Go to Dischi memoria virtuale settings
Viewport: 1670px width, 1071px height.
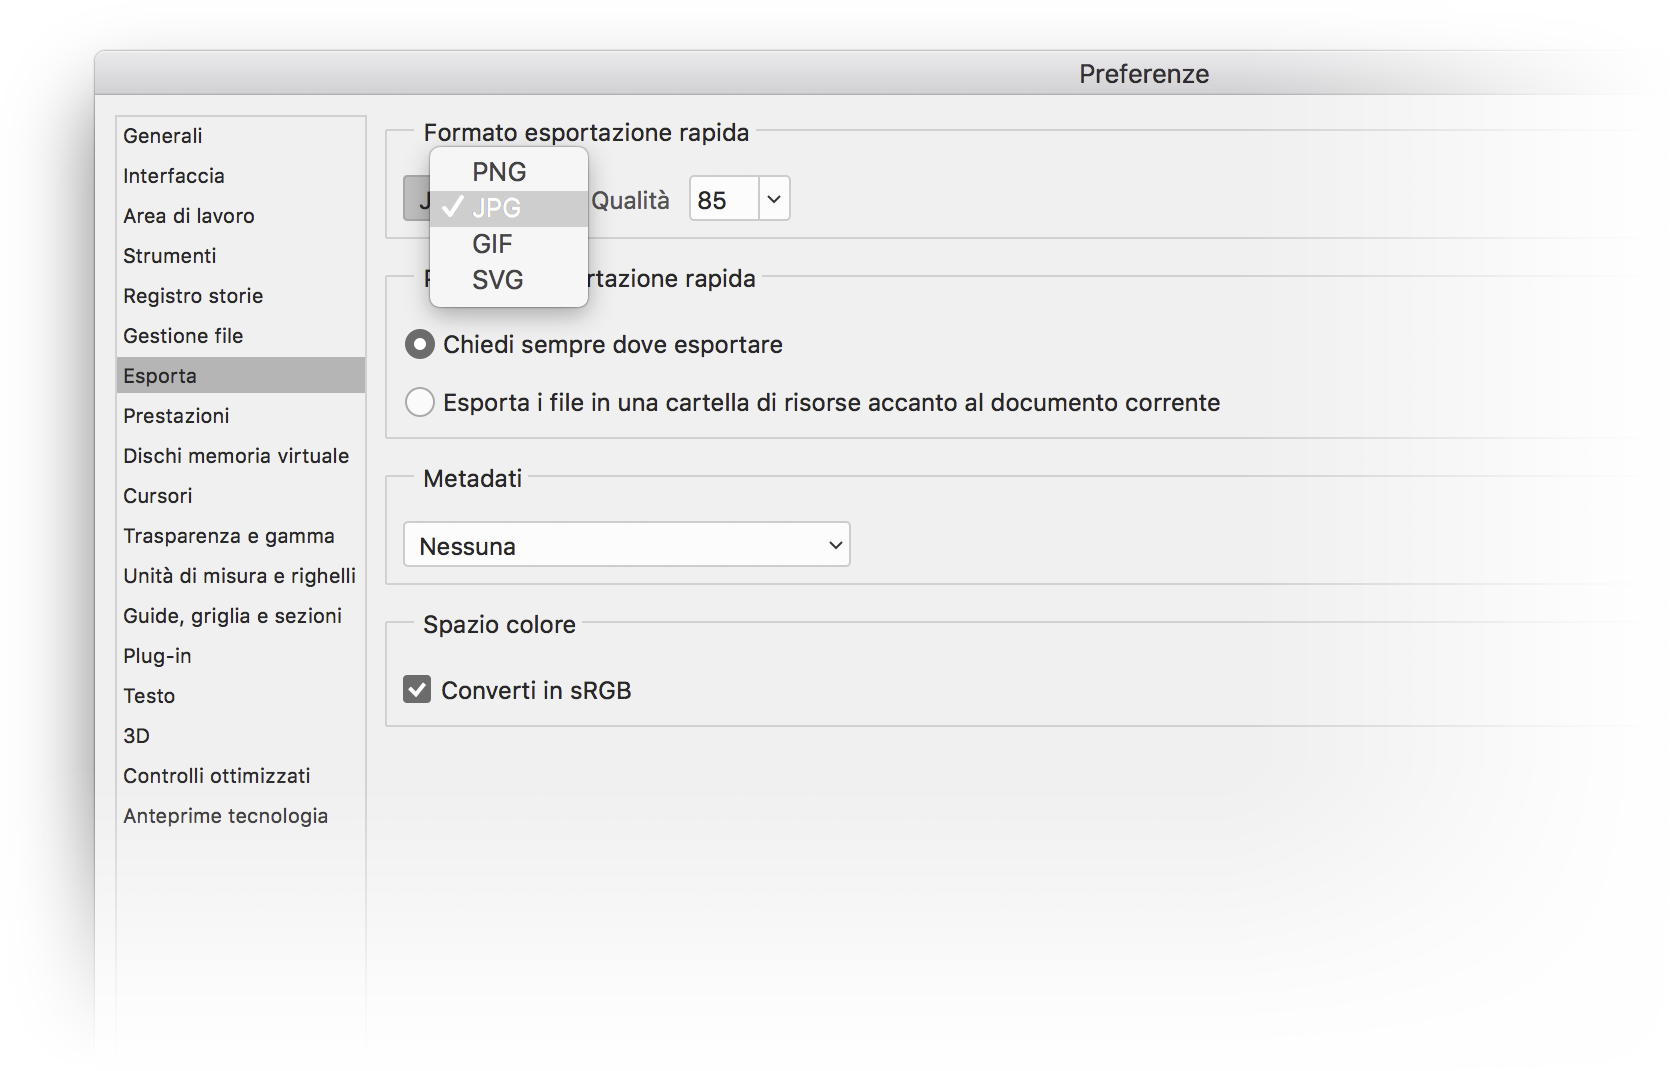236,456
